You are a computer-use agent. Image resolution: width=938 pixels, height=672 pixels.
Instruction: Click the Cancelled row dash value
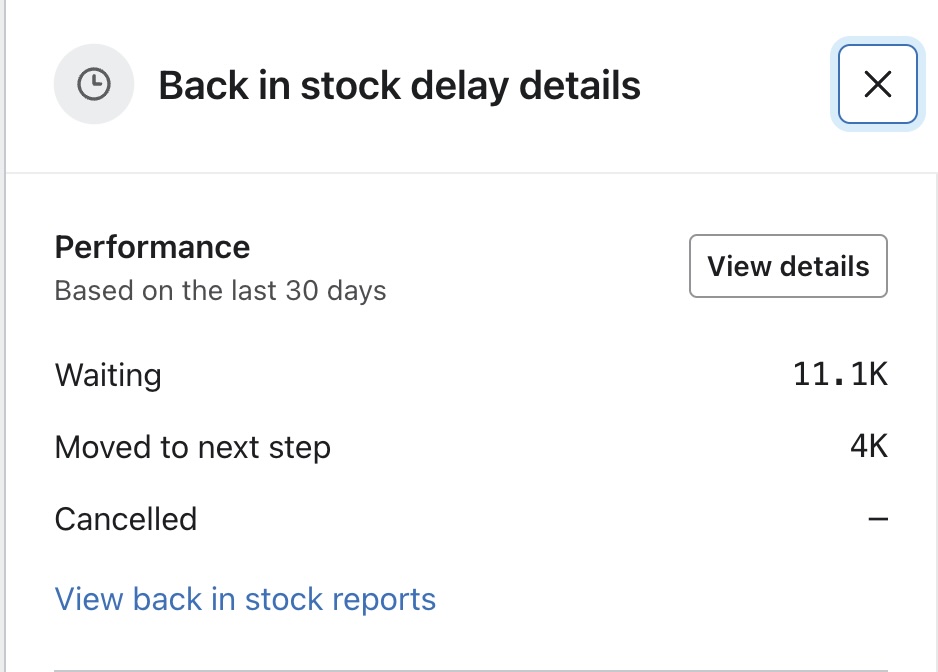pos(878,519)
